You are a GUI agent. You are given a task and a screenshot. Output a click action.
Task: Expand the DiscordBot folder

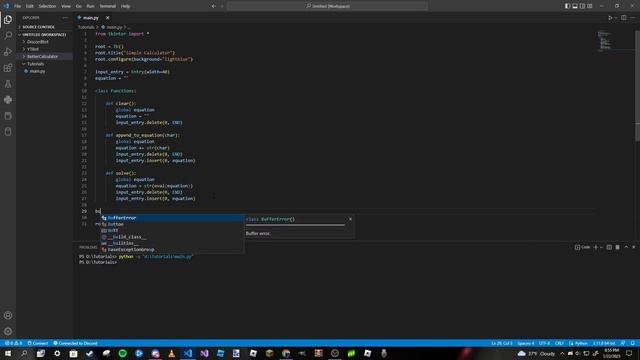pyautogui.click(x=44, y=42)
